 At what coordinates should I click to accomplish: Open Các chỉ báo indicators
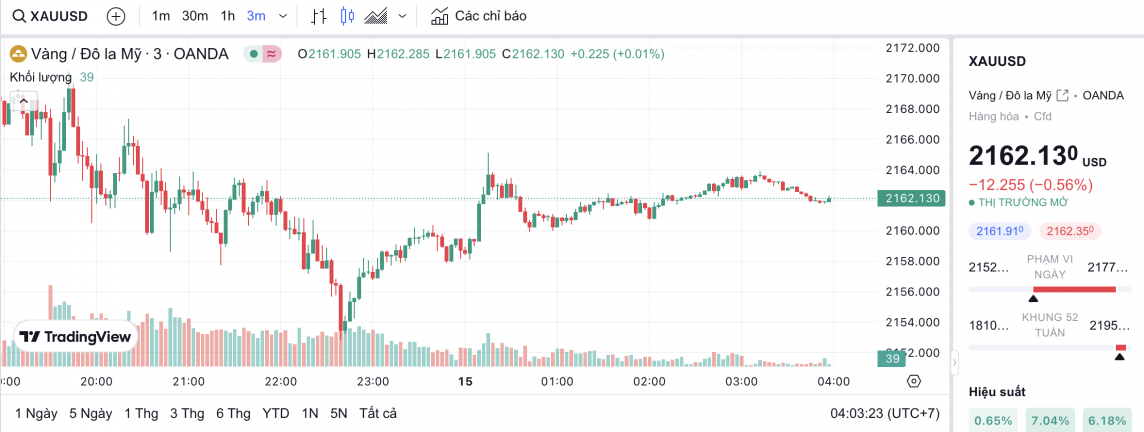(478, 16)
